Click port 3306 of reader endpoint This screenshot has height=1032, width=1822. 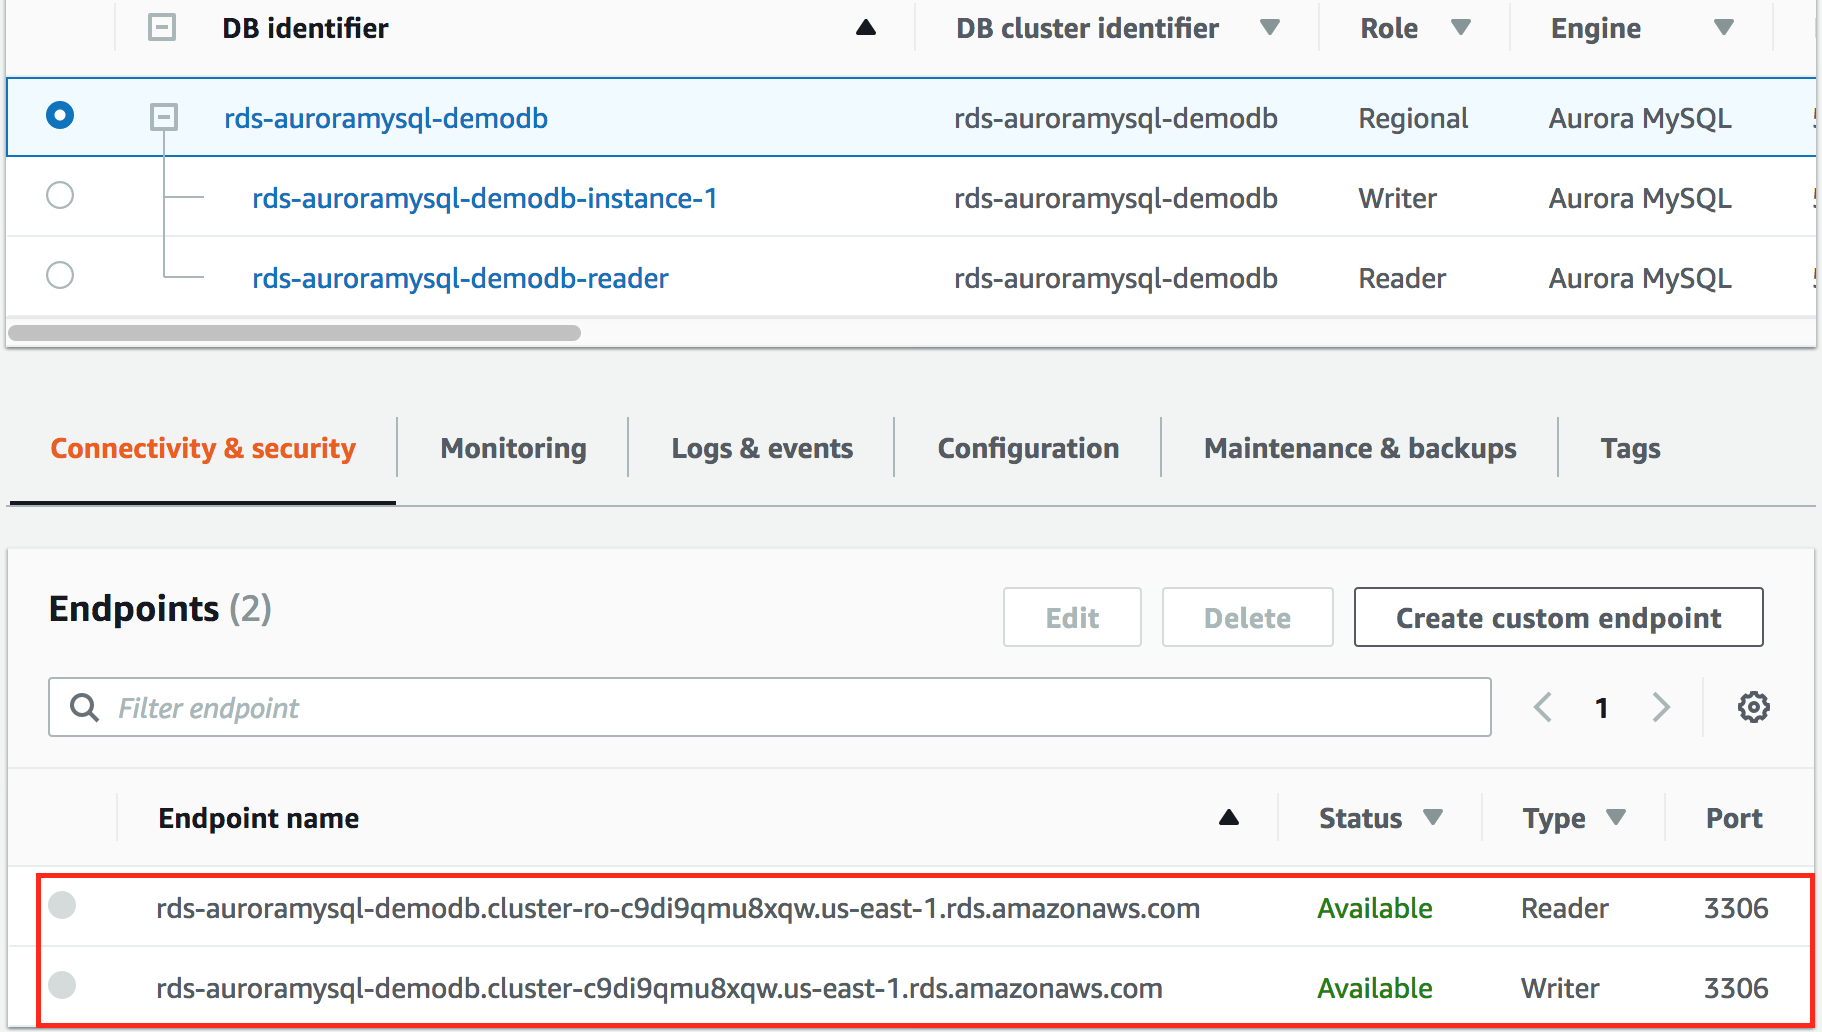[x=1736, y=908]
